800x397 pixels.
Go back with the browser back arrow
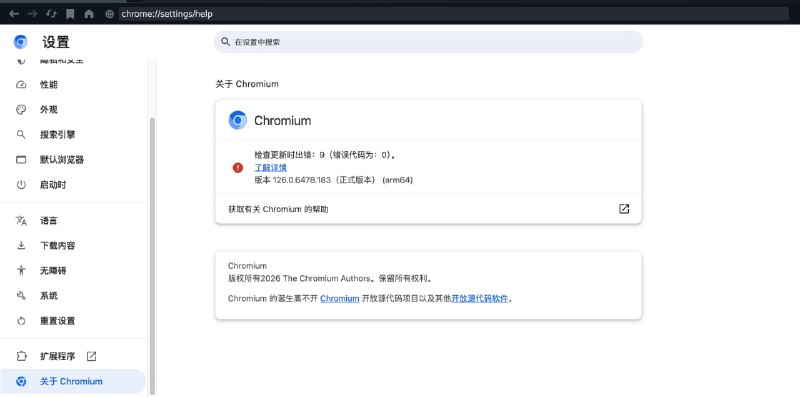(14, 14)
